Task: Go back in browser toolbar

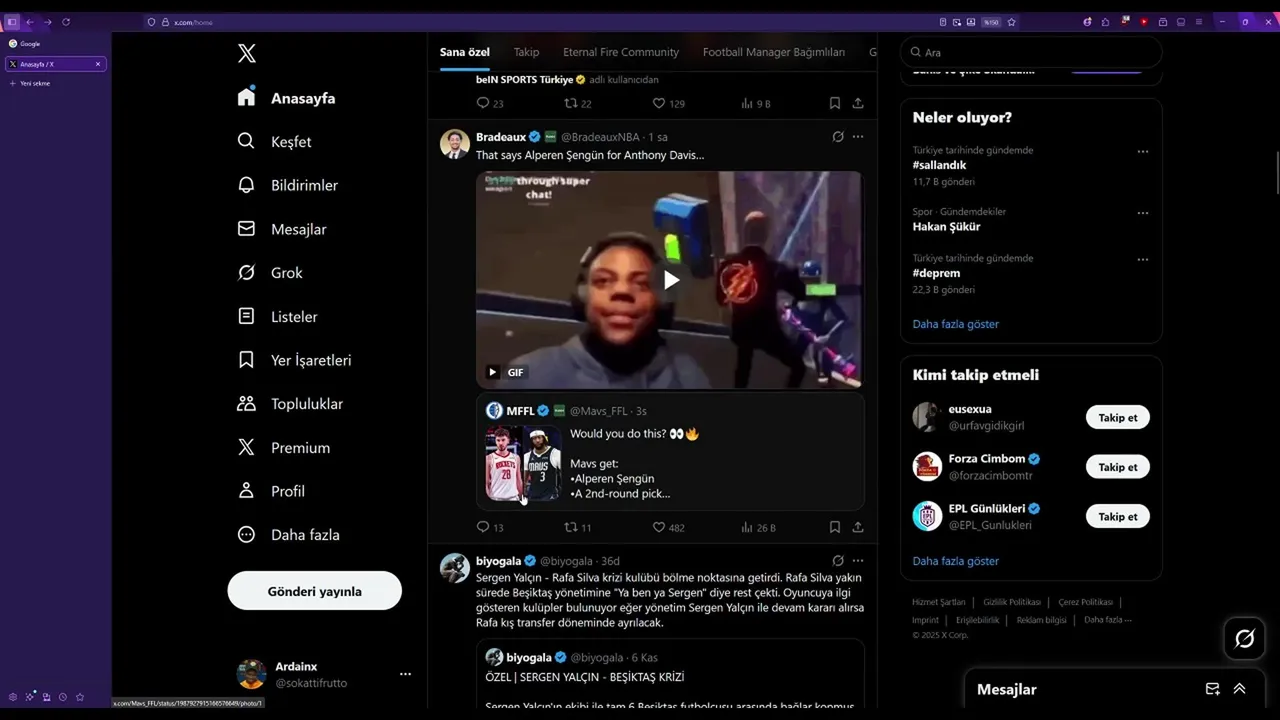Action: click(30, 22)
